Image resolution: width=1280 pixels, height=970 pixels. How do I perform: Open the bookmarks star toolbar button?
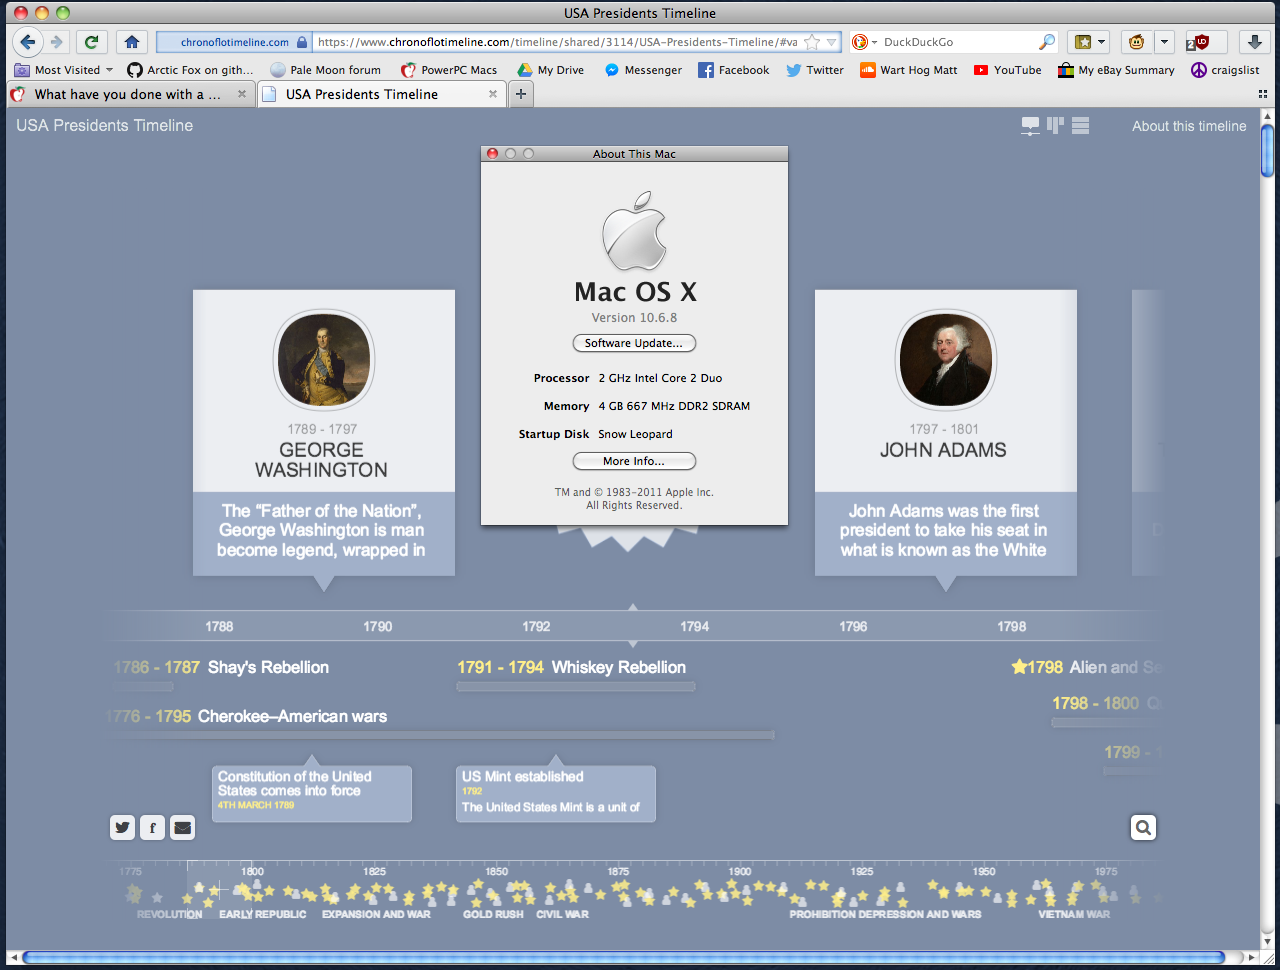click(1082, 42)
